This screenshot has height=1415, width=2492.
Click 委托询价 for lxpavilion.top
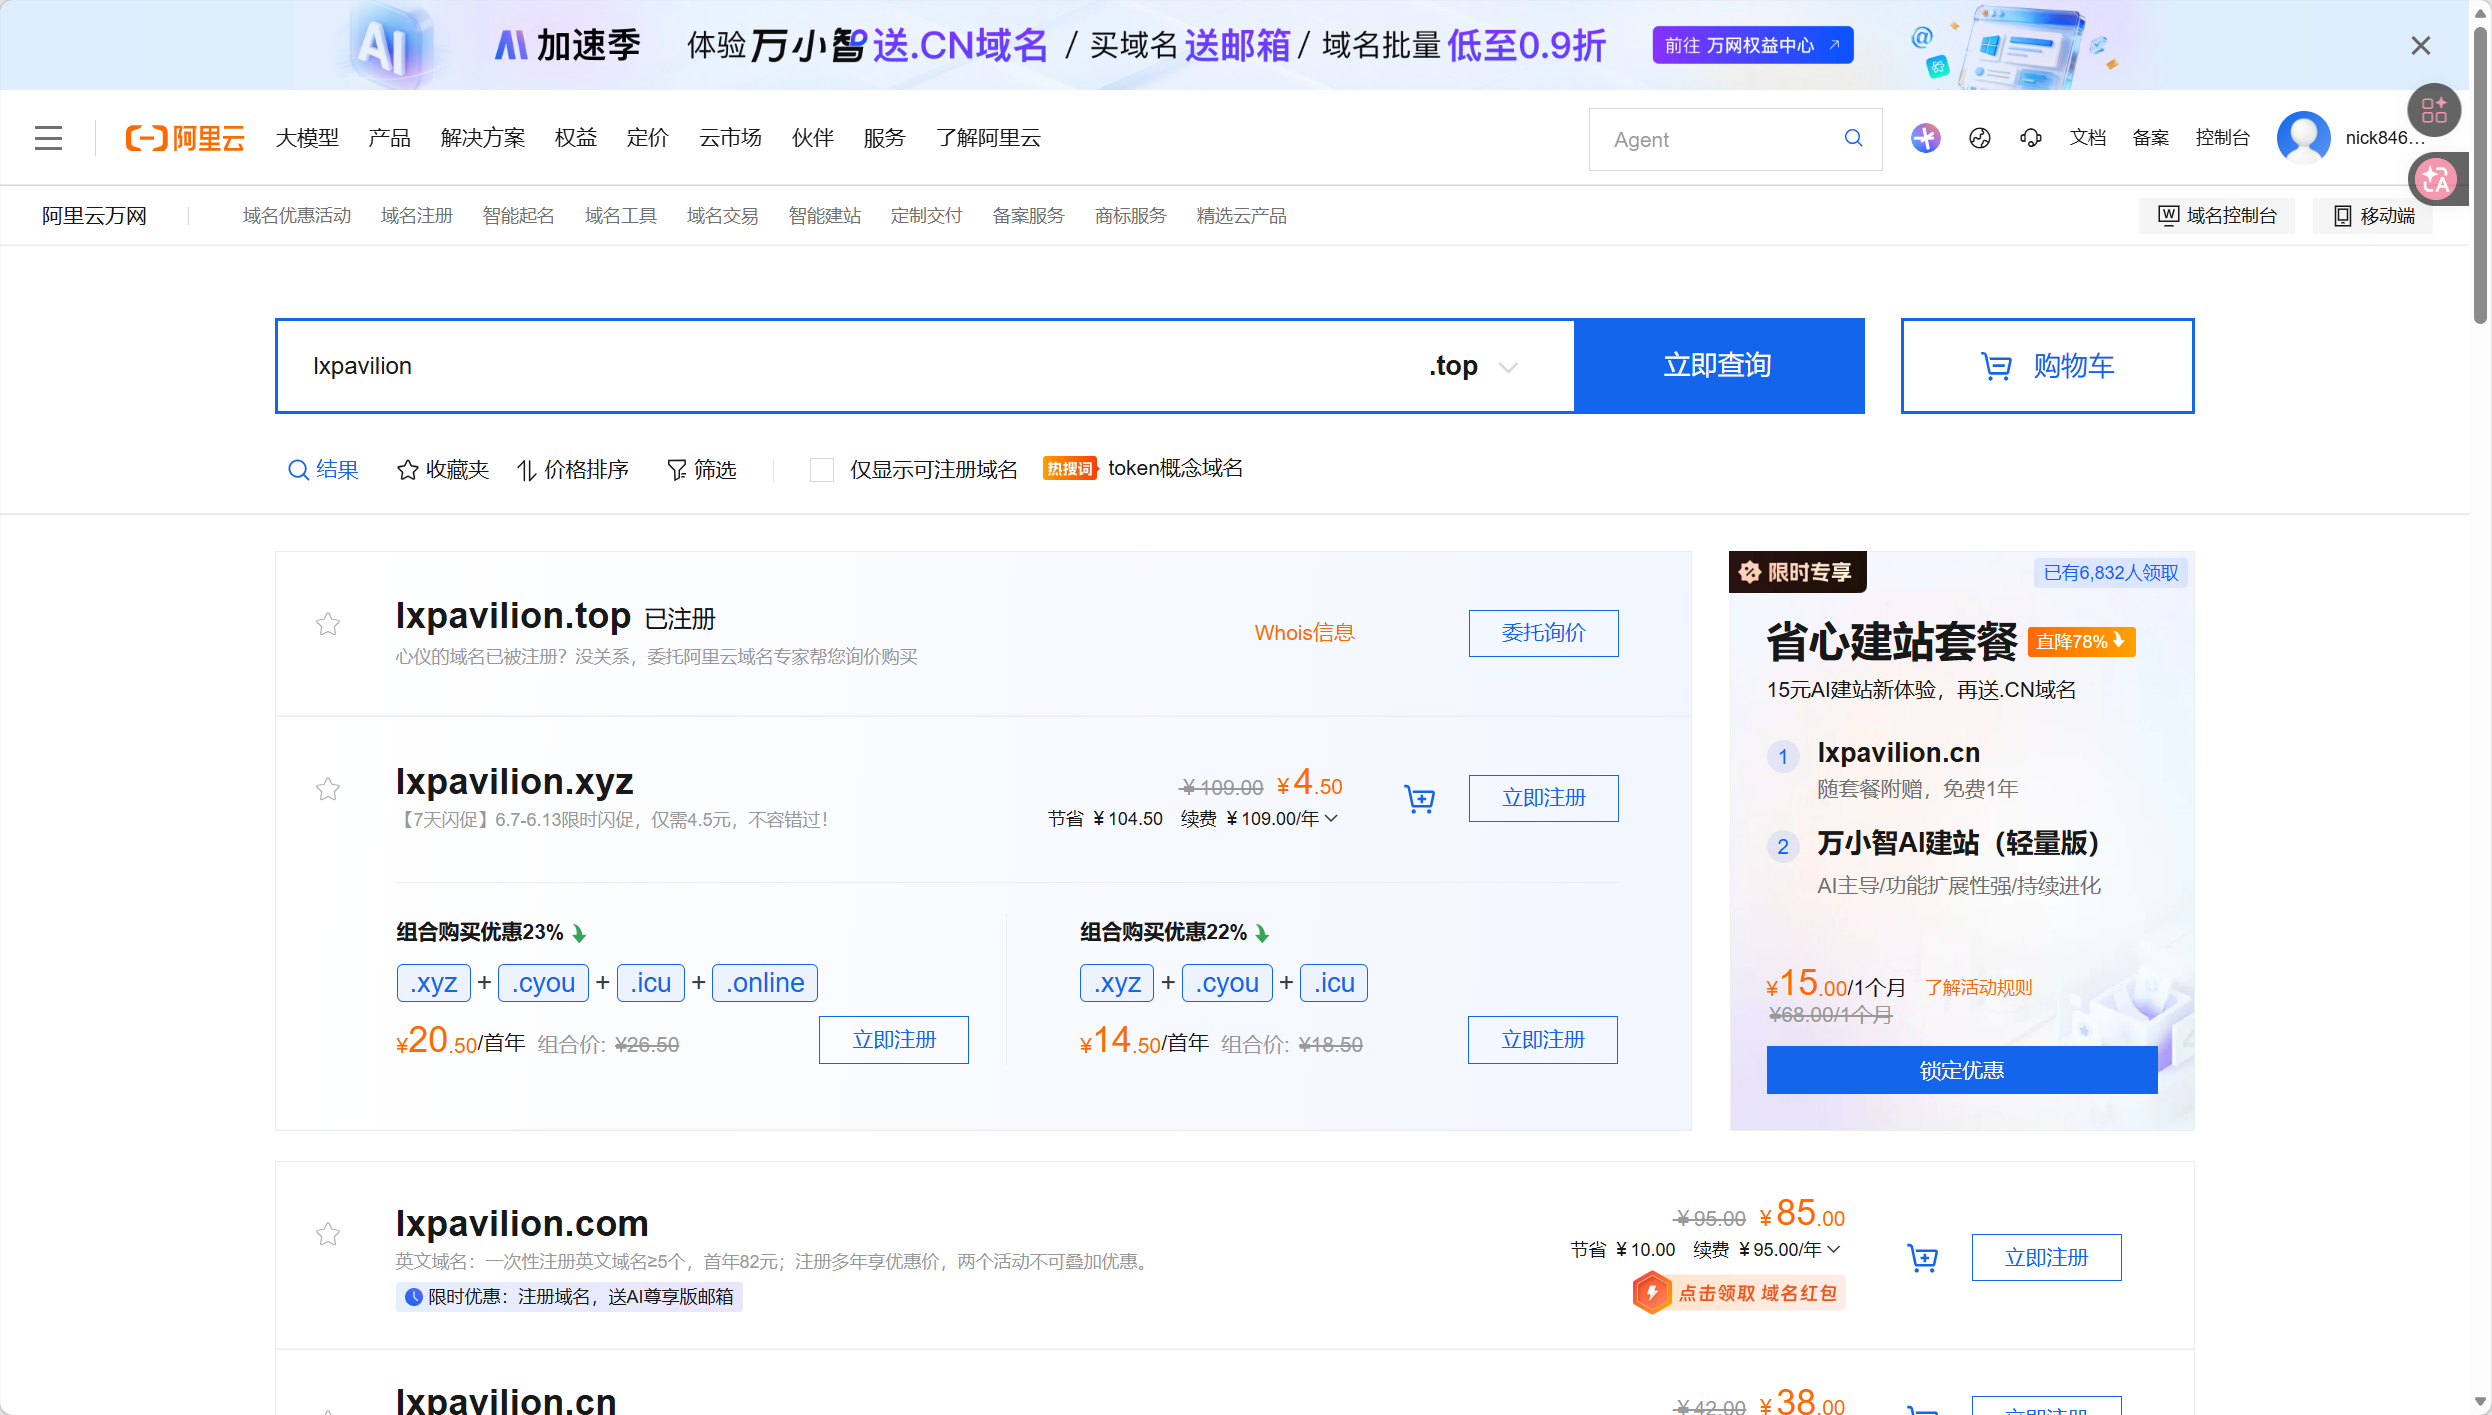pyautogui.click(x=1543, y=633)
